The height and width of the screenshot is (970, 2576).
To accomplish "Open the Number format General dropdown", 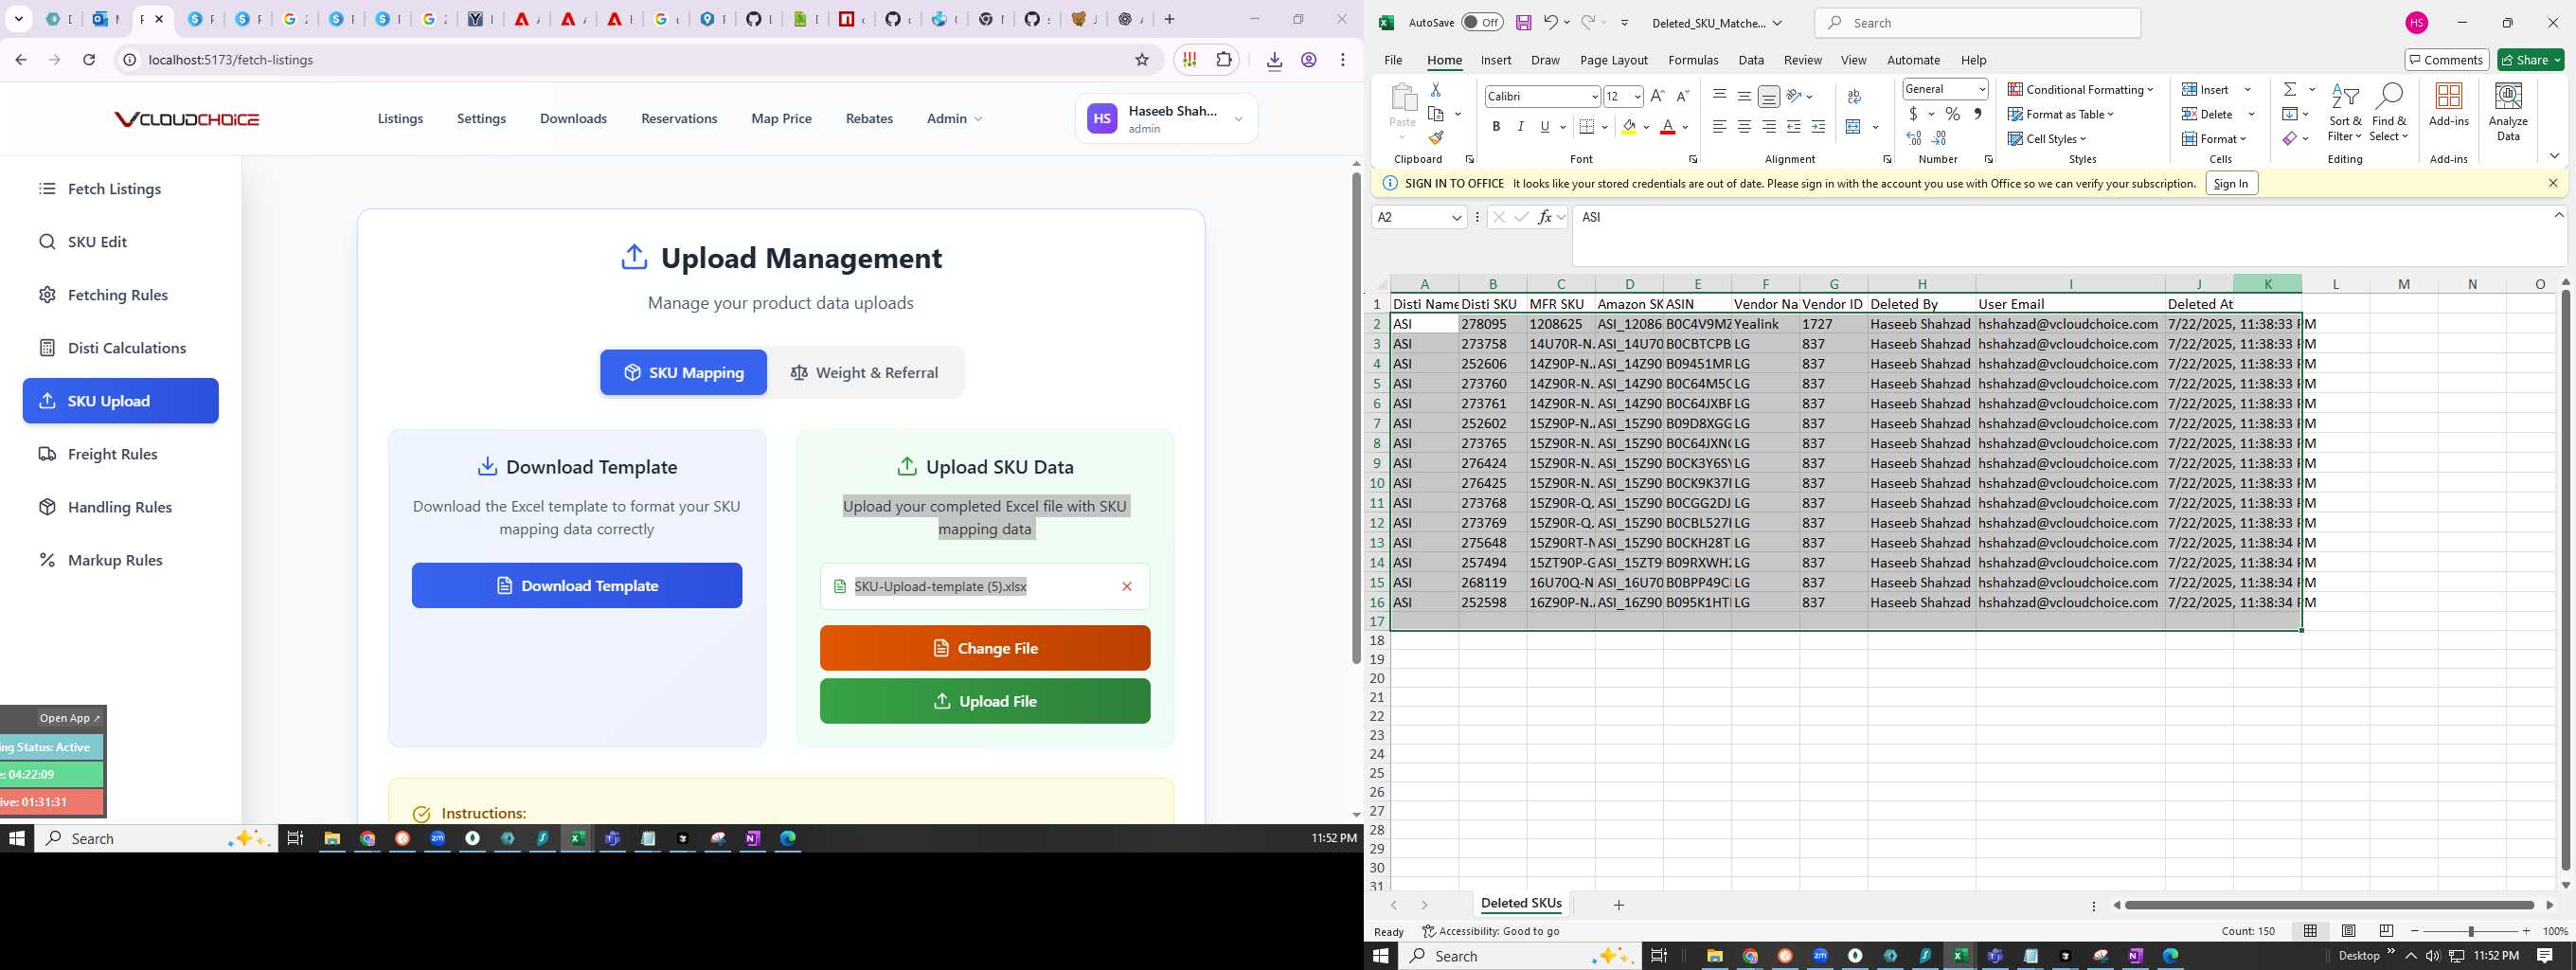I will [1981, 89].
